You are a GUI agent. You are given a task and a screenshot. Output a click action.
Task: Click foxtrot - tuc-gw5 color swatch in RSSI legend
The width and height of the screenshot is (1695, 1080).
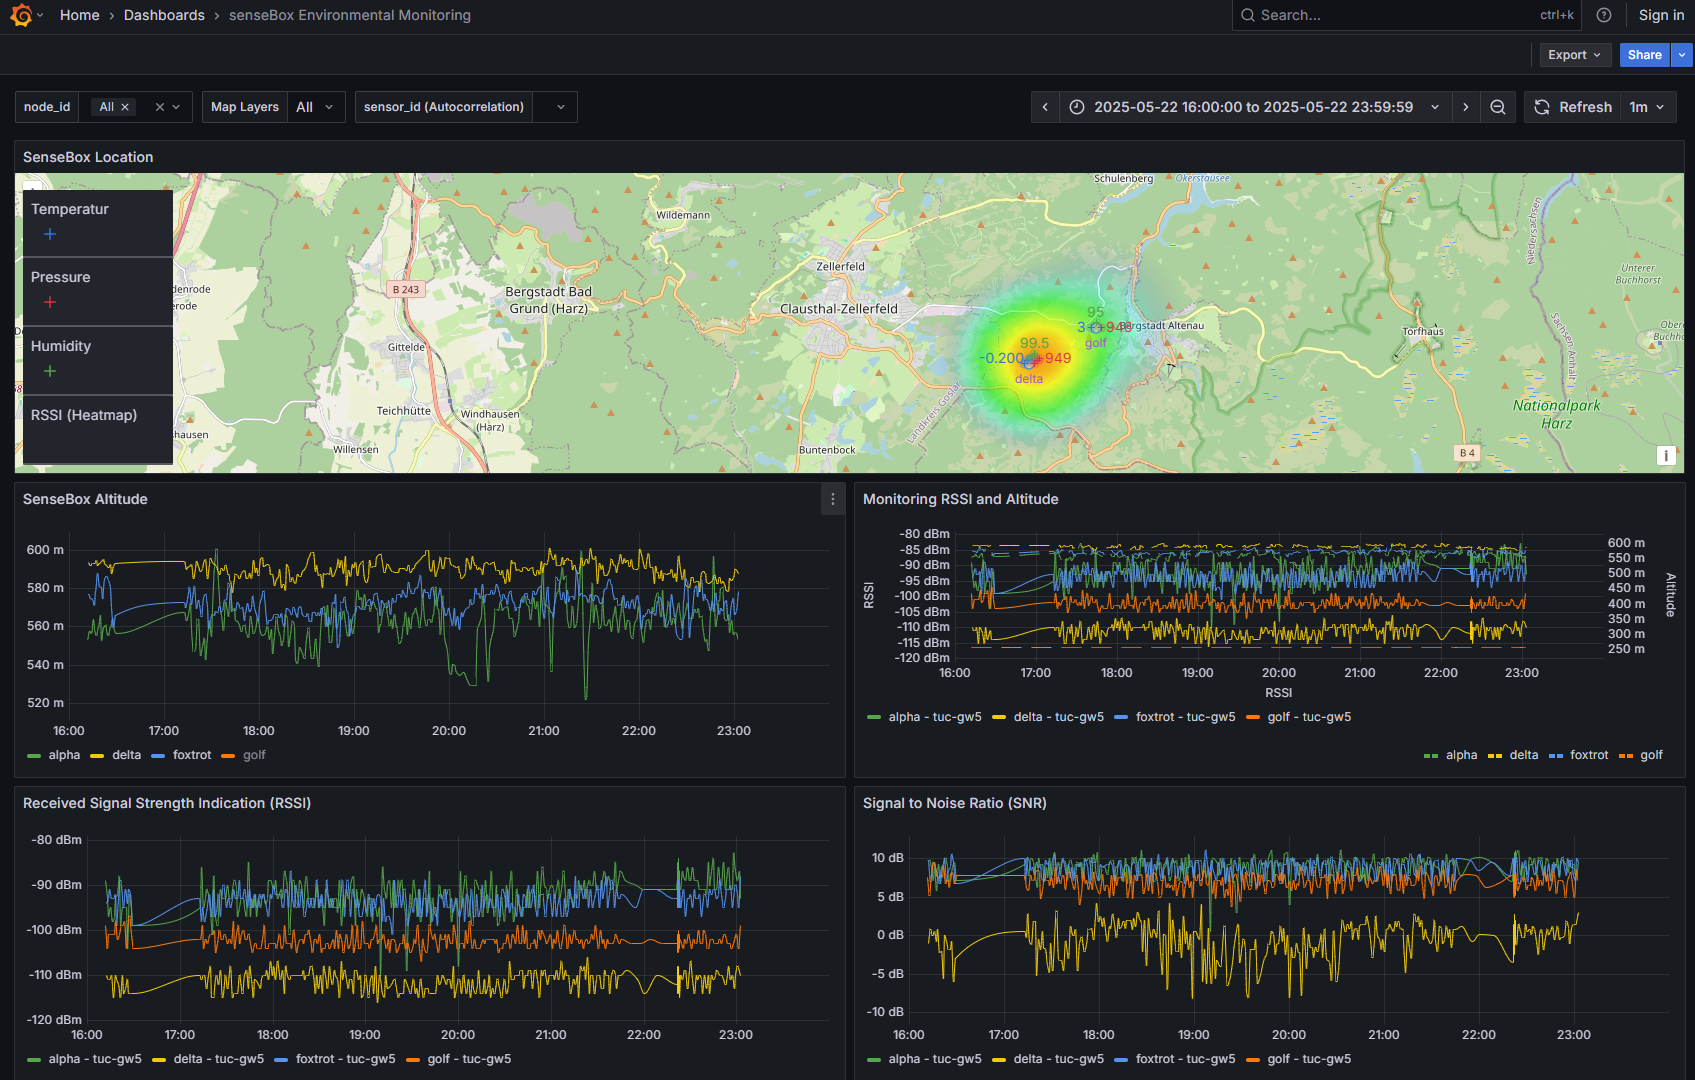[x=281, y=1059]
